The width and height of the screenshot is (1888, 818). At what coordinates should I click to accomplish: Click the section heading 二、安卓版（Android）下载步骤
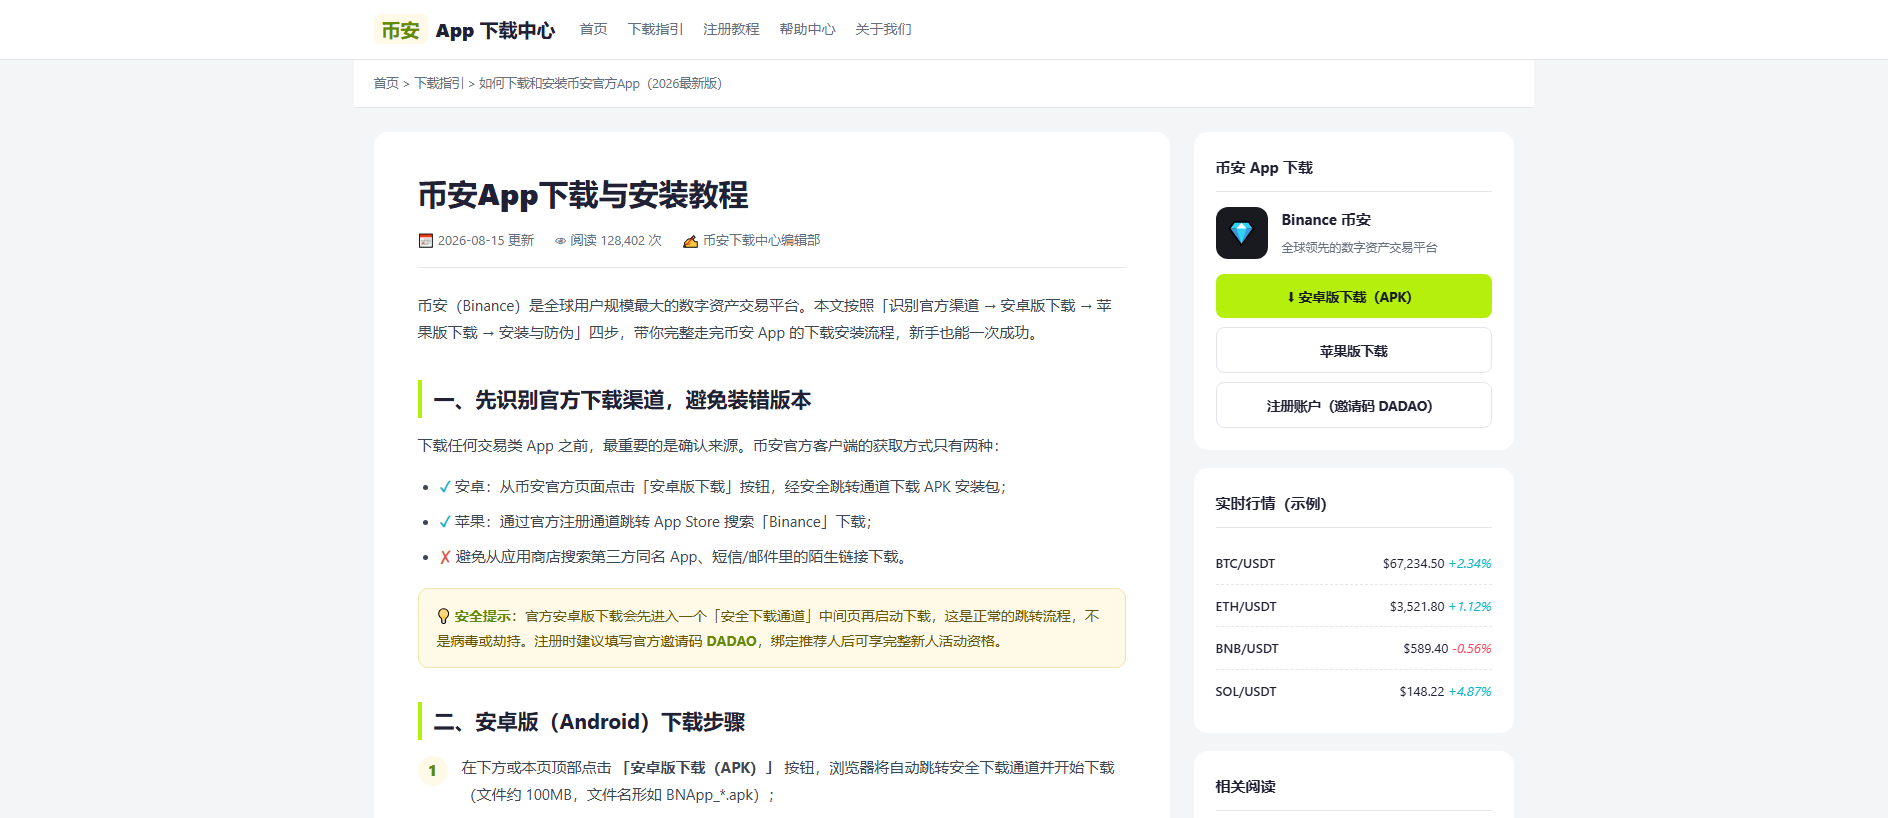[589, 722]
